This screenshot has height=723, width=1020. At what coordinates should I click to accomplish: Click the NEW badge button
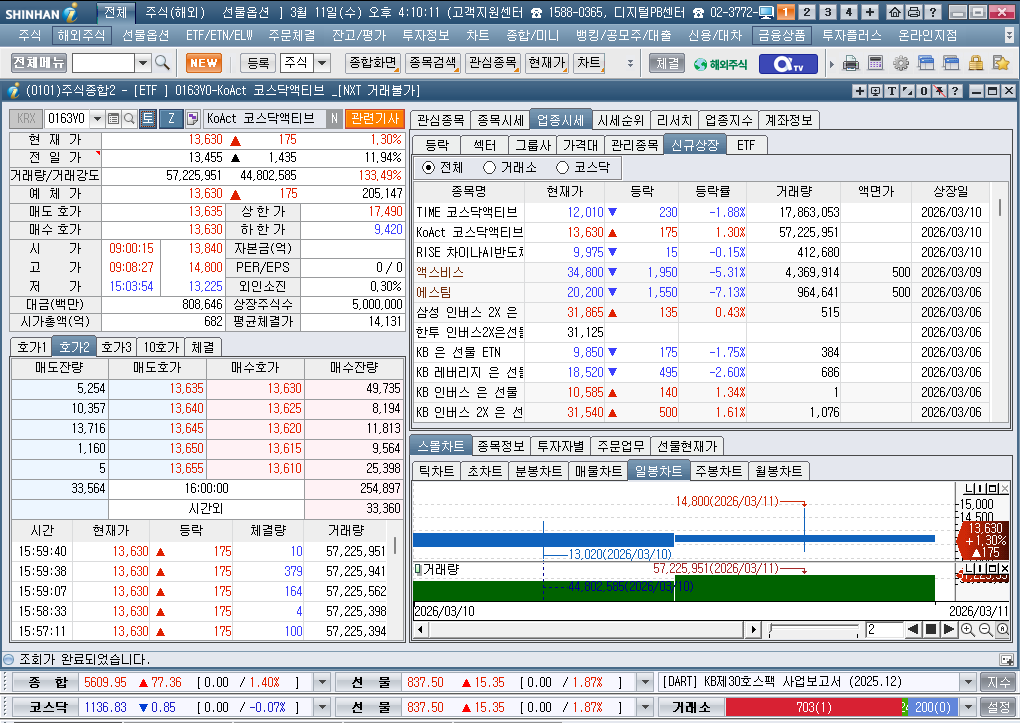coord(204,63)
